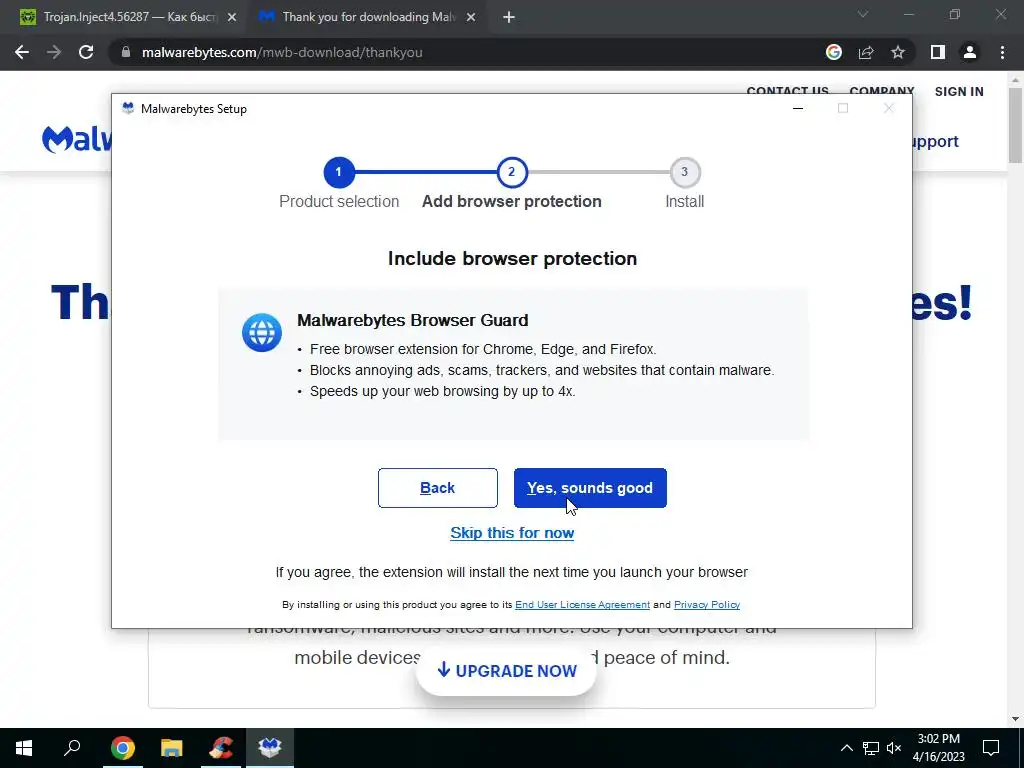Image resolution: width=1024 pixels, height=768 pixels.
Task: Open Chrome three-dot menu
Action: click(1002, 52)
